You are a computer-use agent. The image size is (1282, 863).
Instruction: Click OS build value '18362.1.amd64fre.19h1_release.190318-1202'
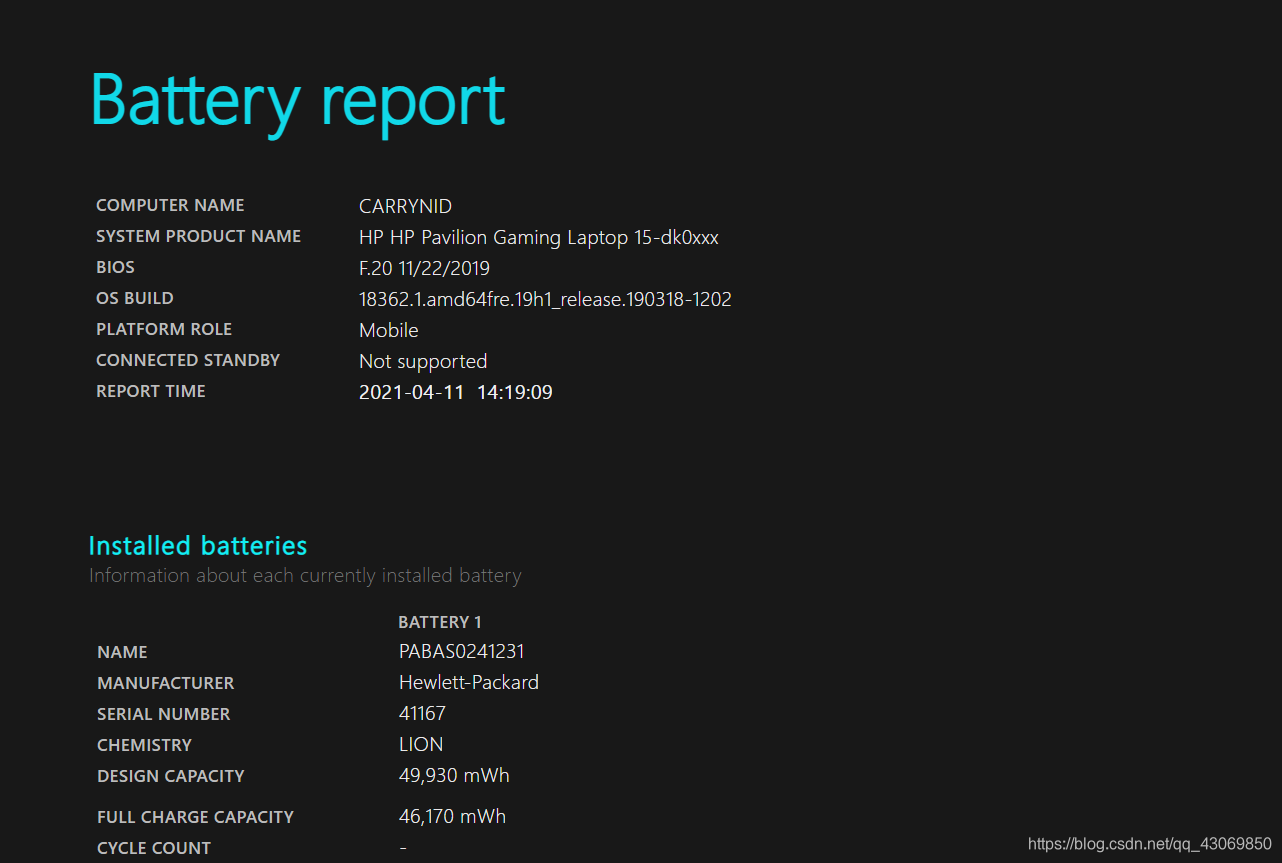point(545,299)
